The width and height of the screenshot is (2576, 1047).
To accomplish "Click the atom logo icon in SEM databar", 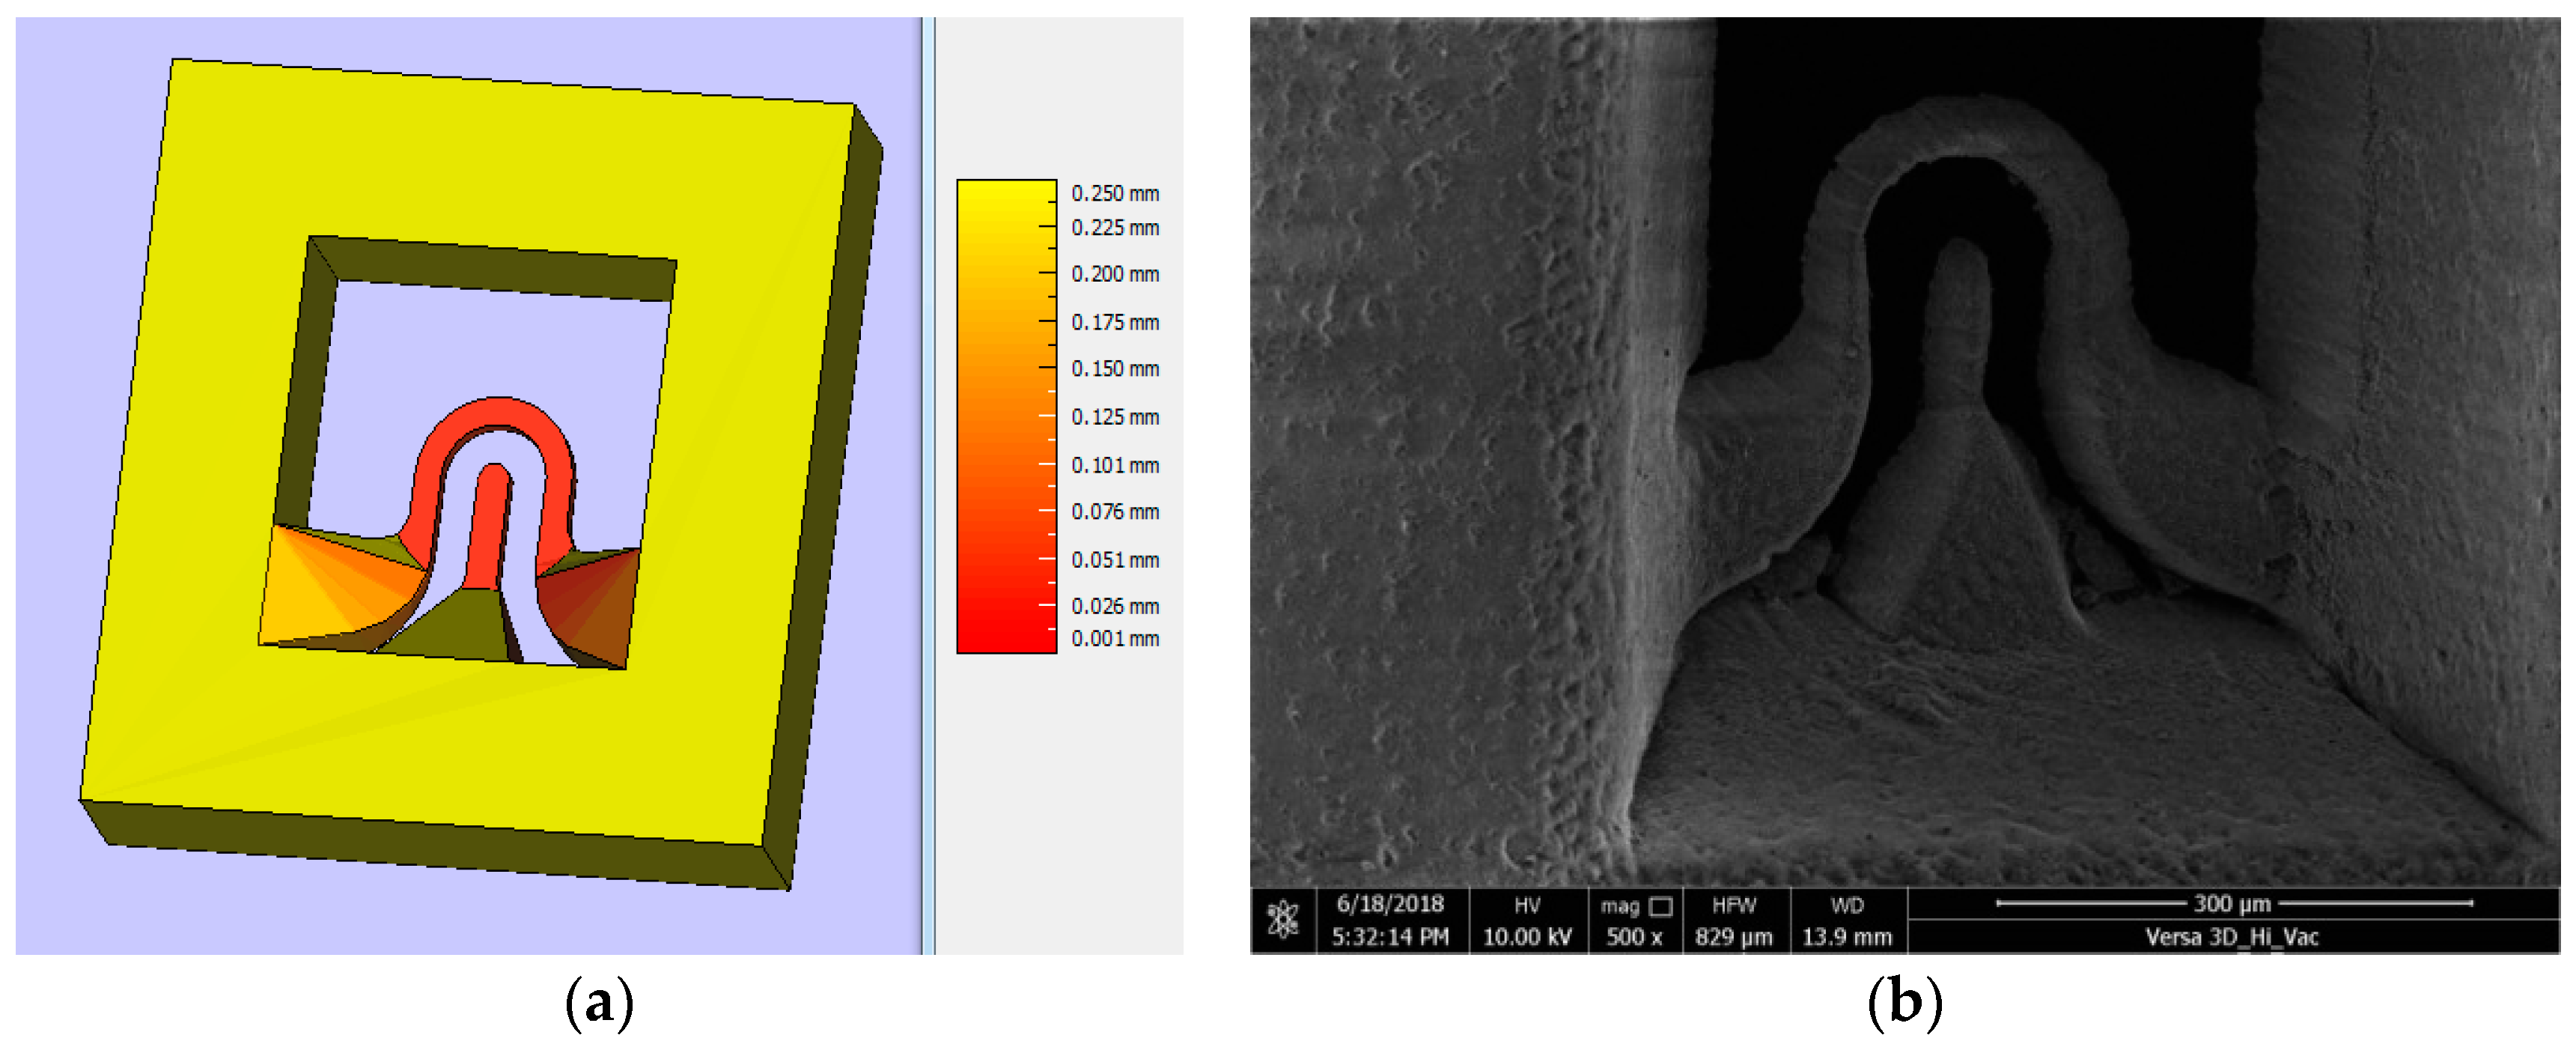I will click(1282, 919).
